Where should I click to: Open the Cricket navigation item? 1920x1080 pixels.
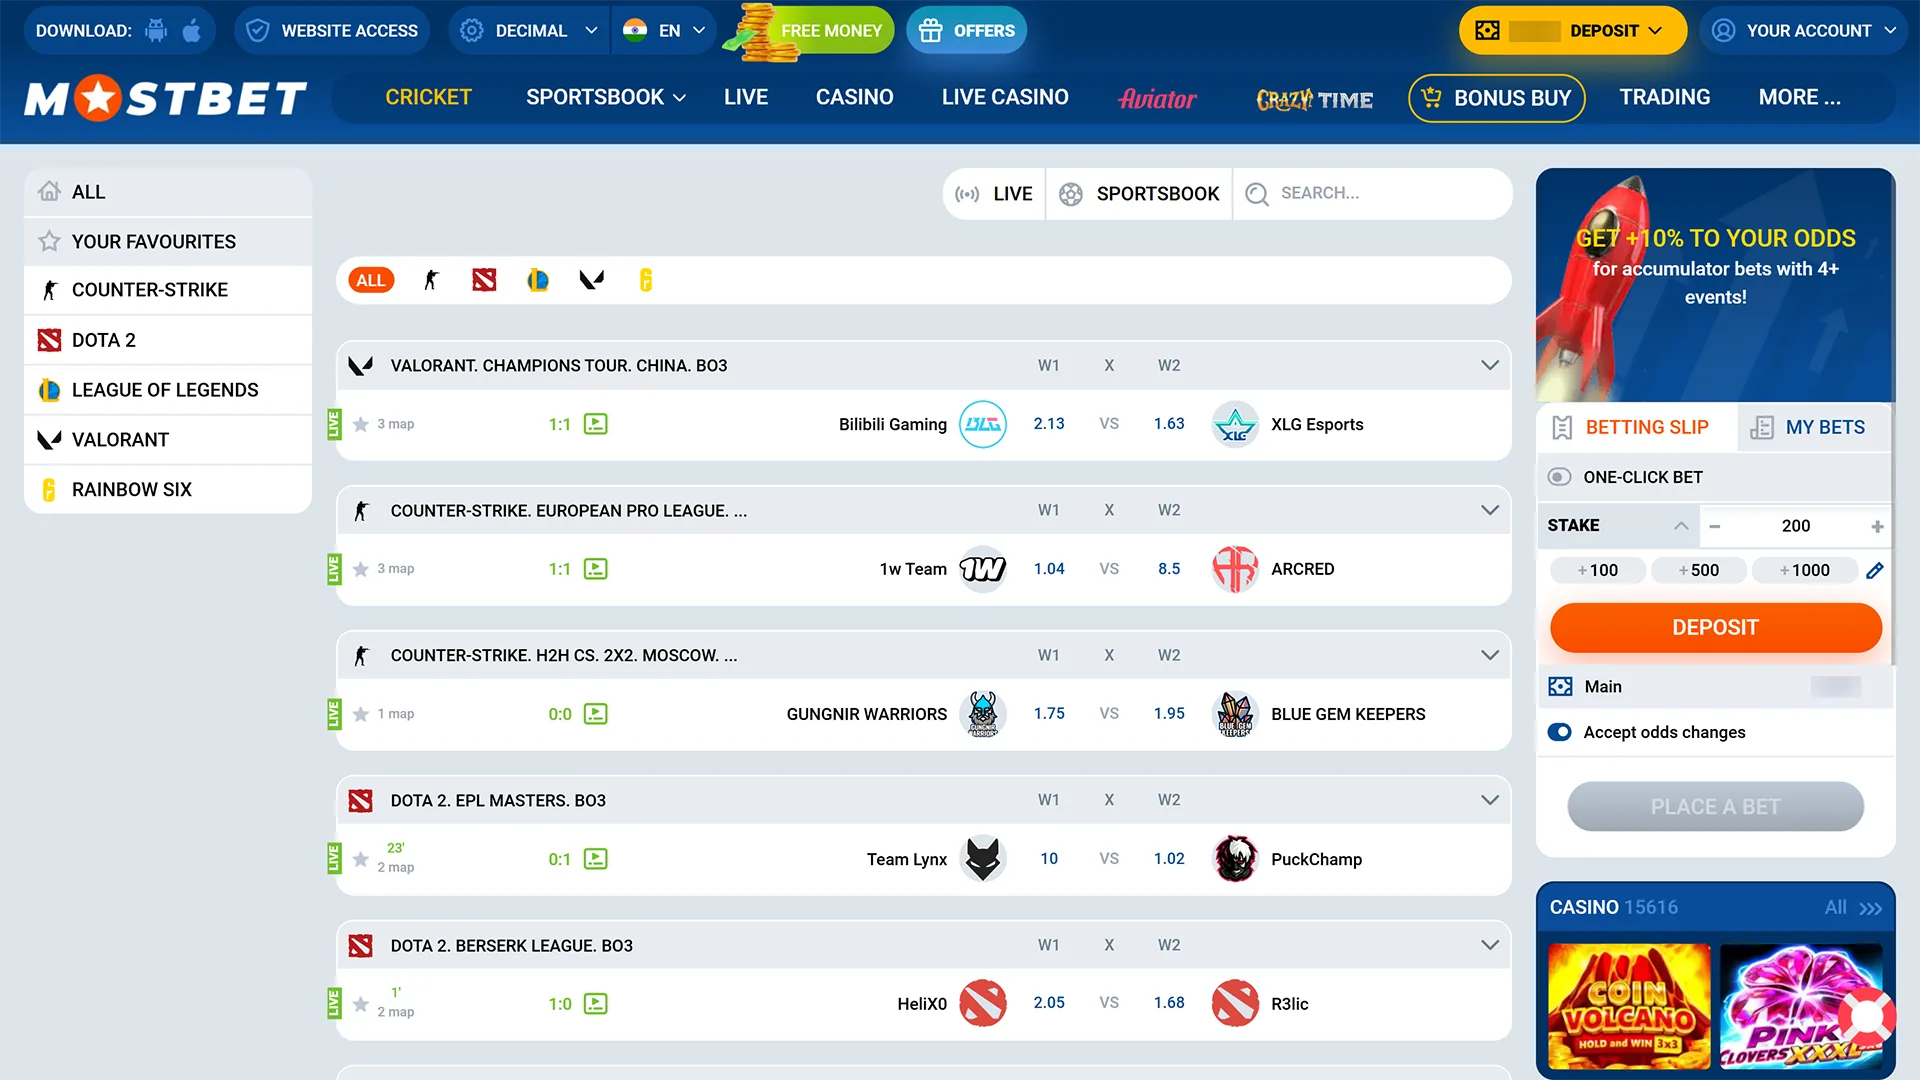coord(428,98)
